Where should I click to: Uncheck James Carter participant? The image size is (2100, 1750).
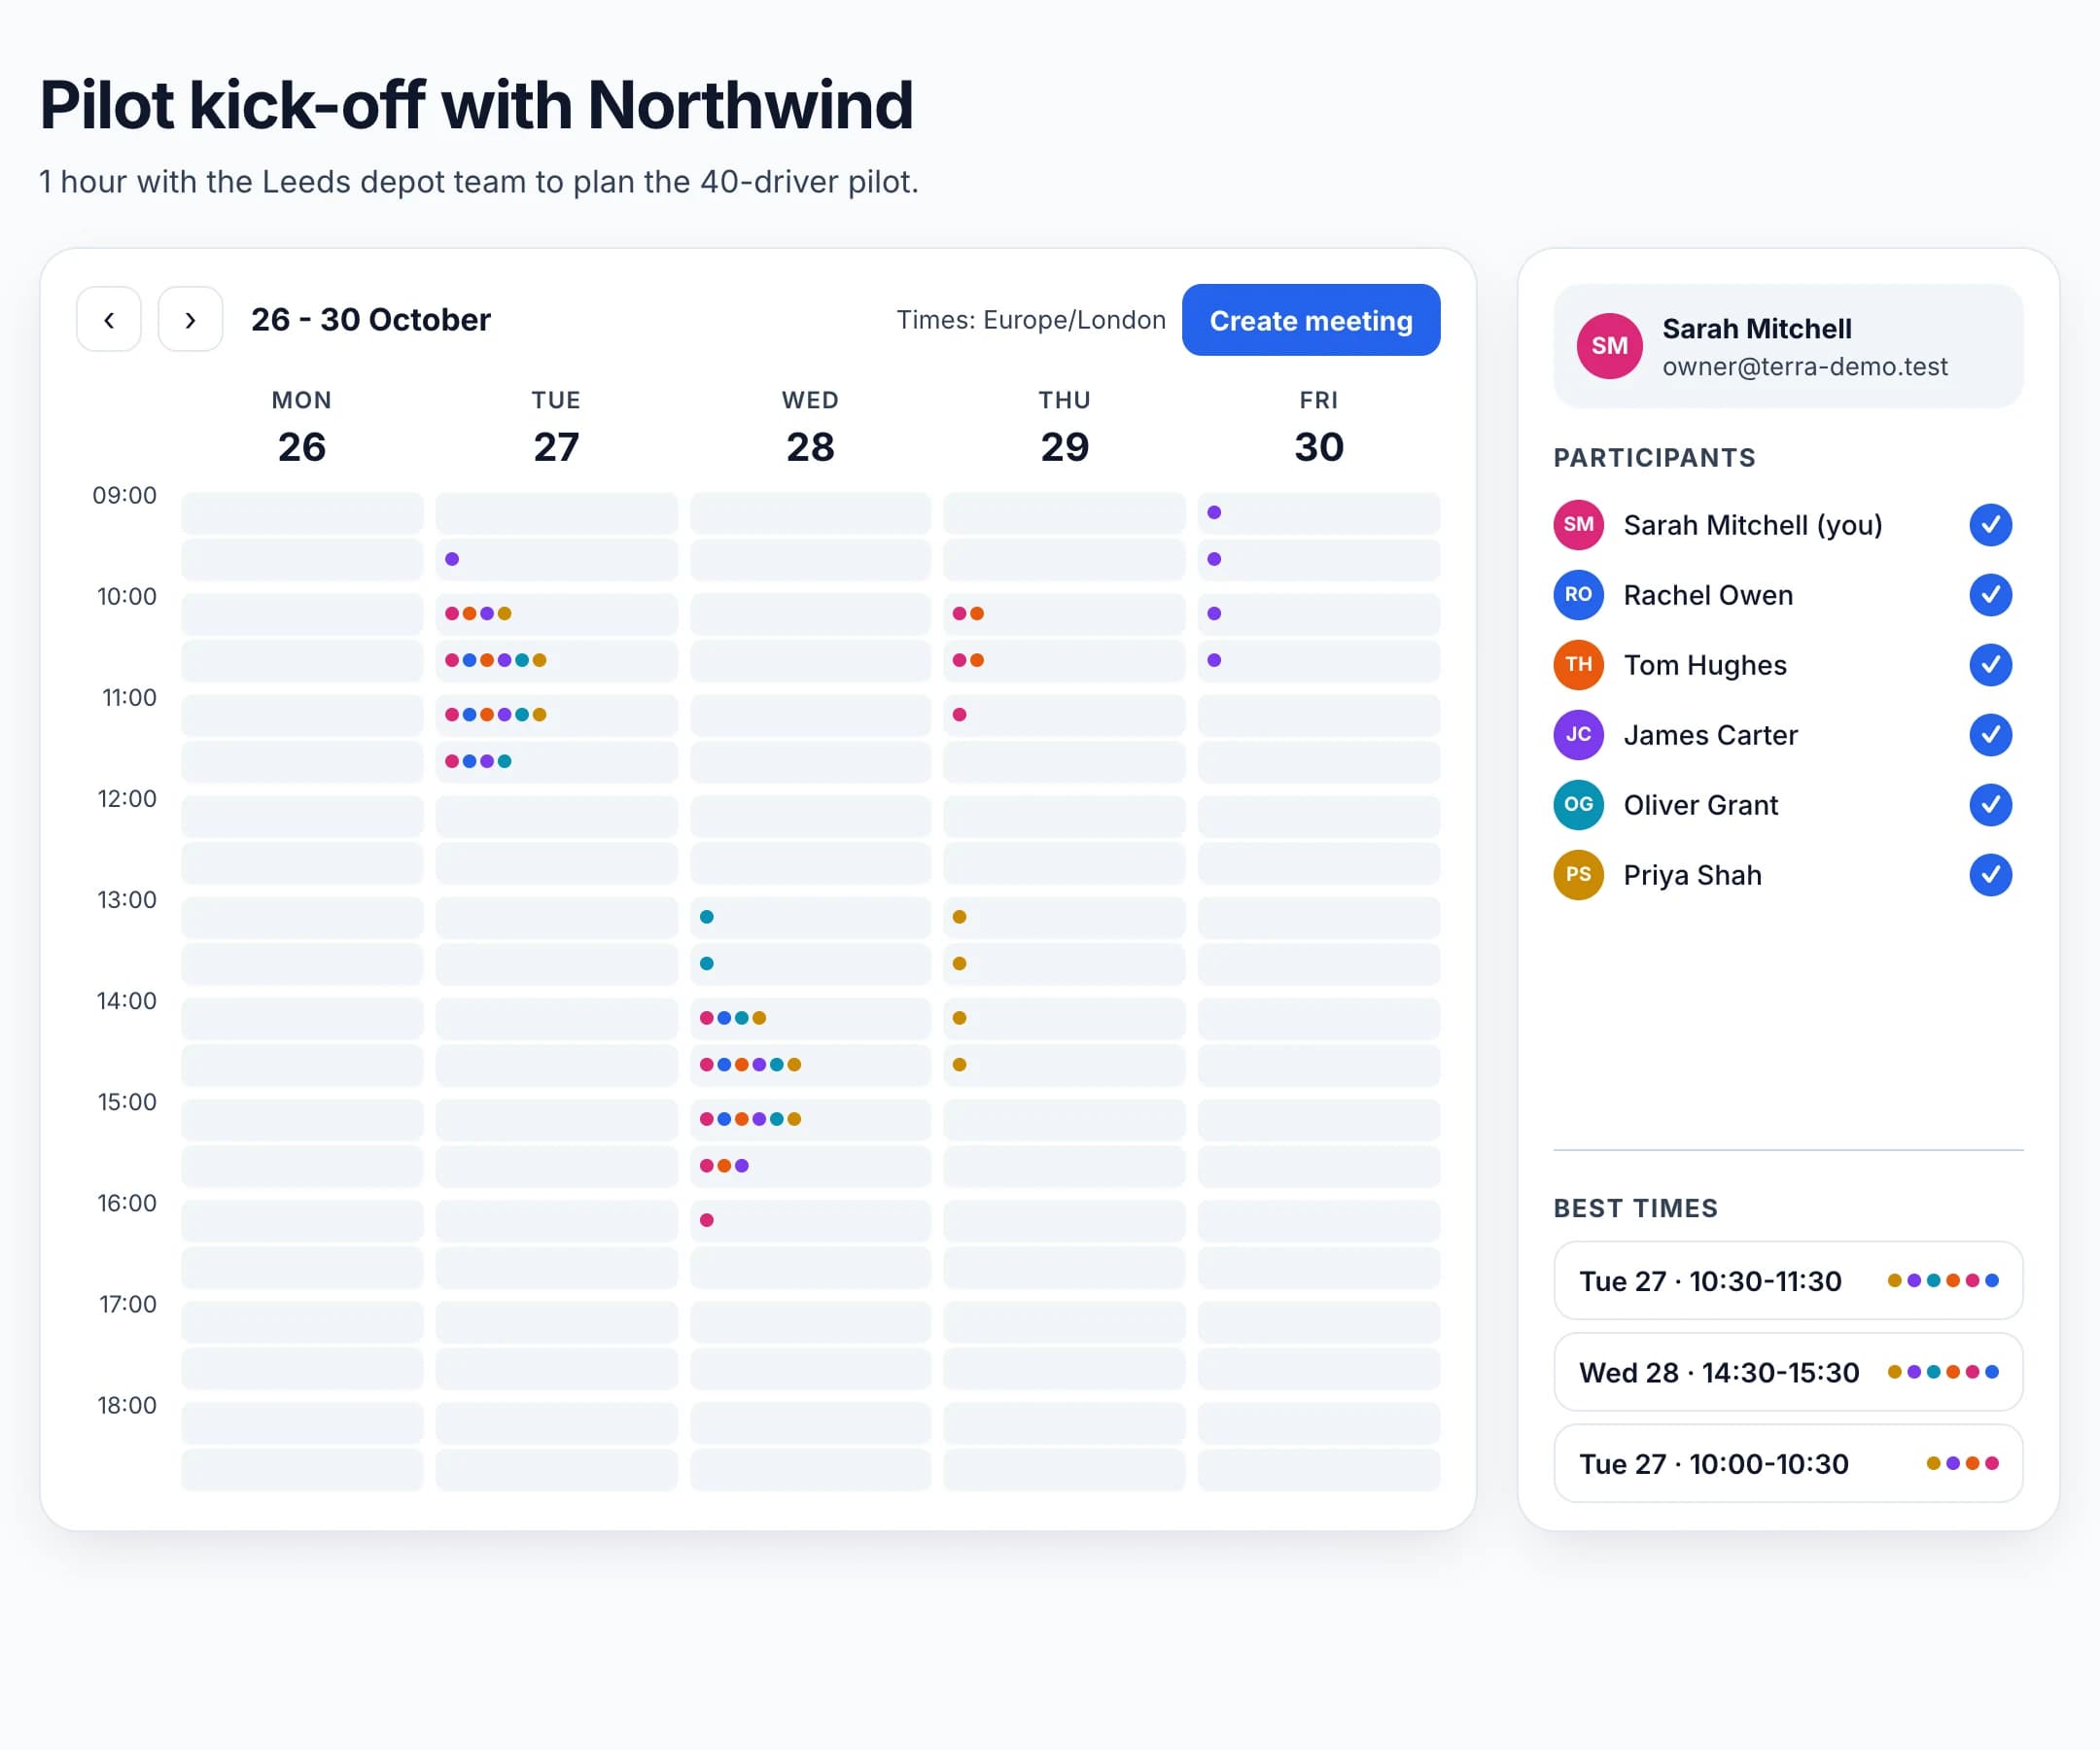pos(1990,735)
